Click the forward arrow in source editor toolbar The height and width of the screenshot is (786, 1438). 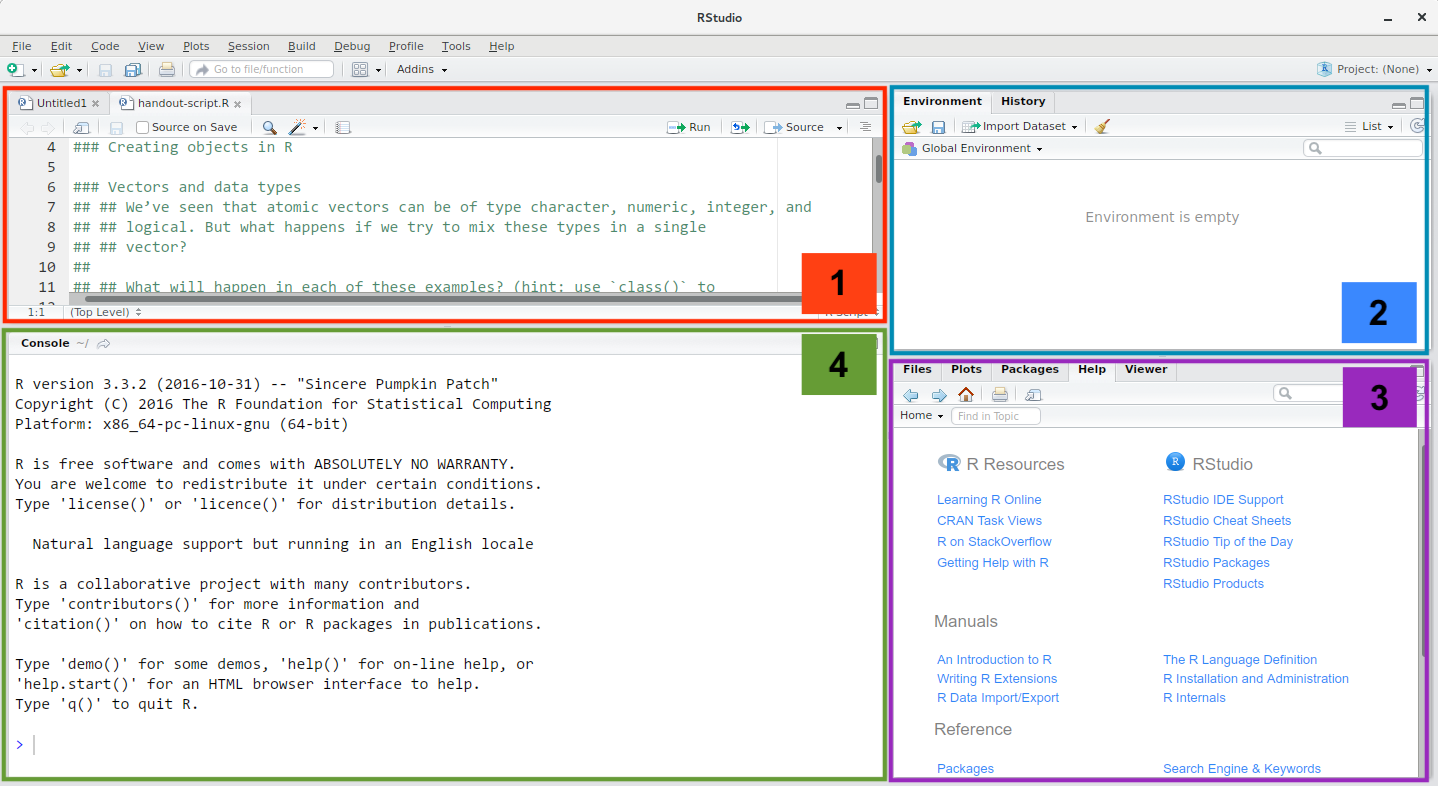point(47,127)
